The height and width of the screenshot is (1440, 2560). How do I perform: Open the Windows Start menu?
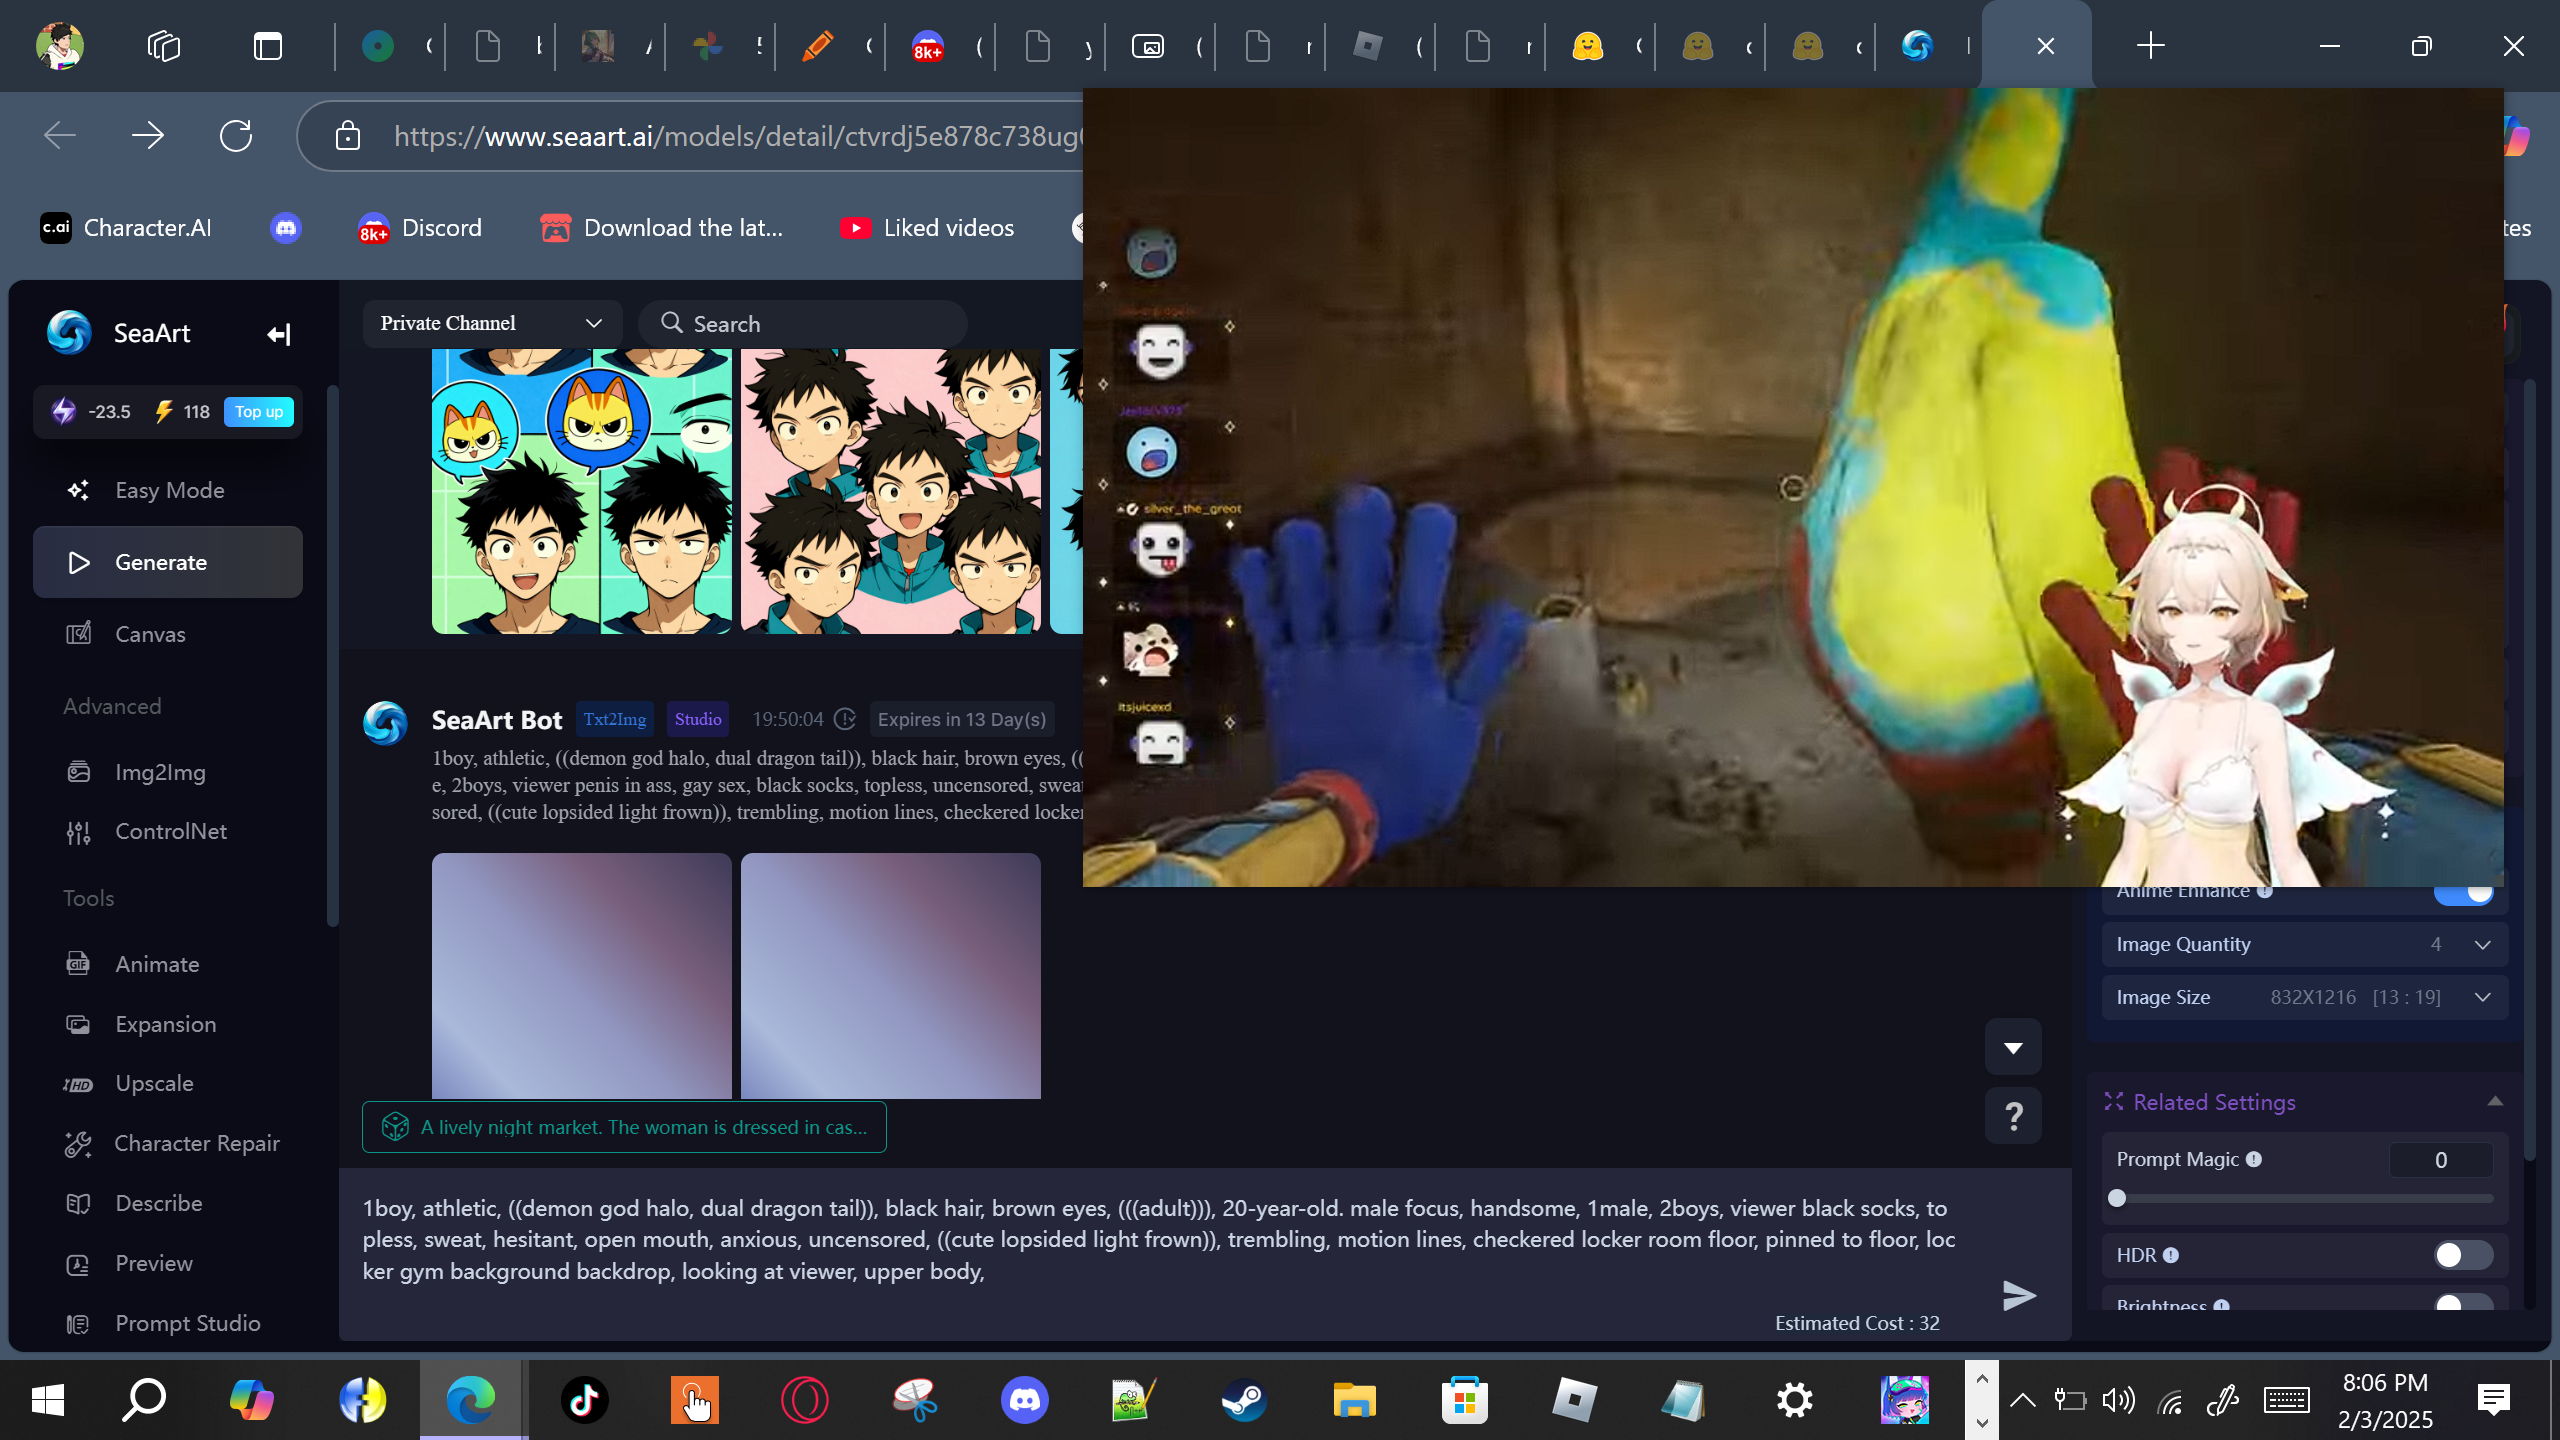pyautogui.click(x=47, y=1400)
